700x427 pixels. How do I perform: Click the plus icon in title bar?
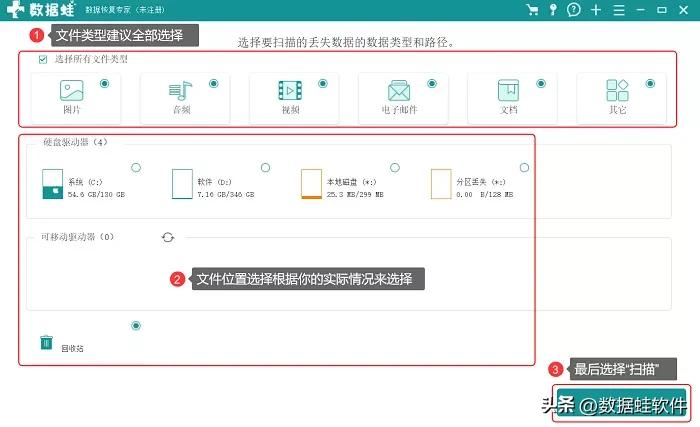click(596, 9)
